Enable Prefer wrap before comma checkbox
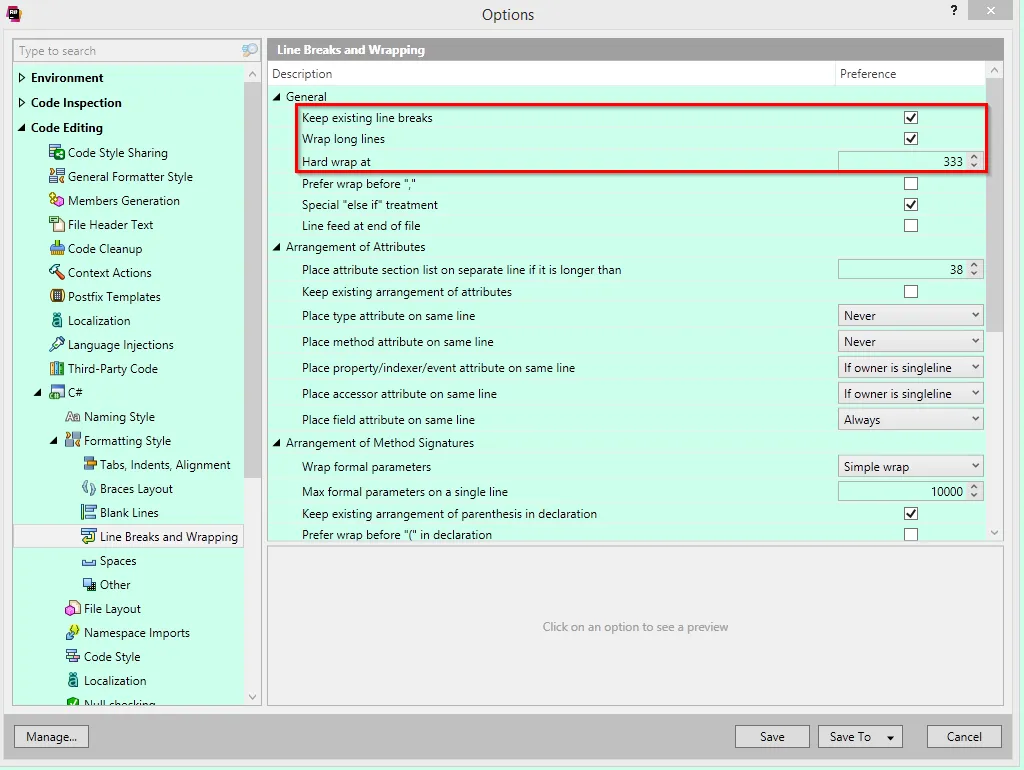This screenshot has width=1024, height=770. tap(910, 184)
